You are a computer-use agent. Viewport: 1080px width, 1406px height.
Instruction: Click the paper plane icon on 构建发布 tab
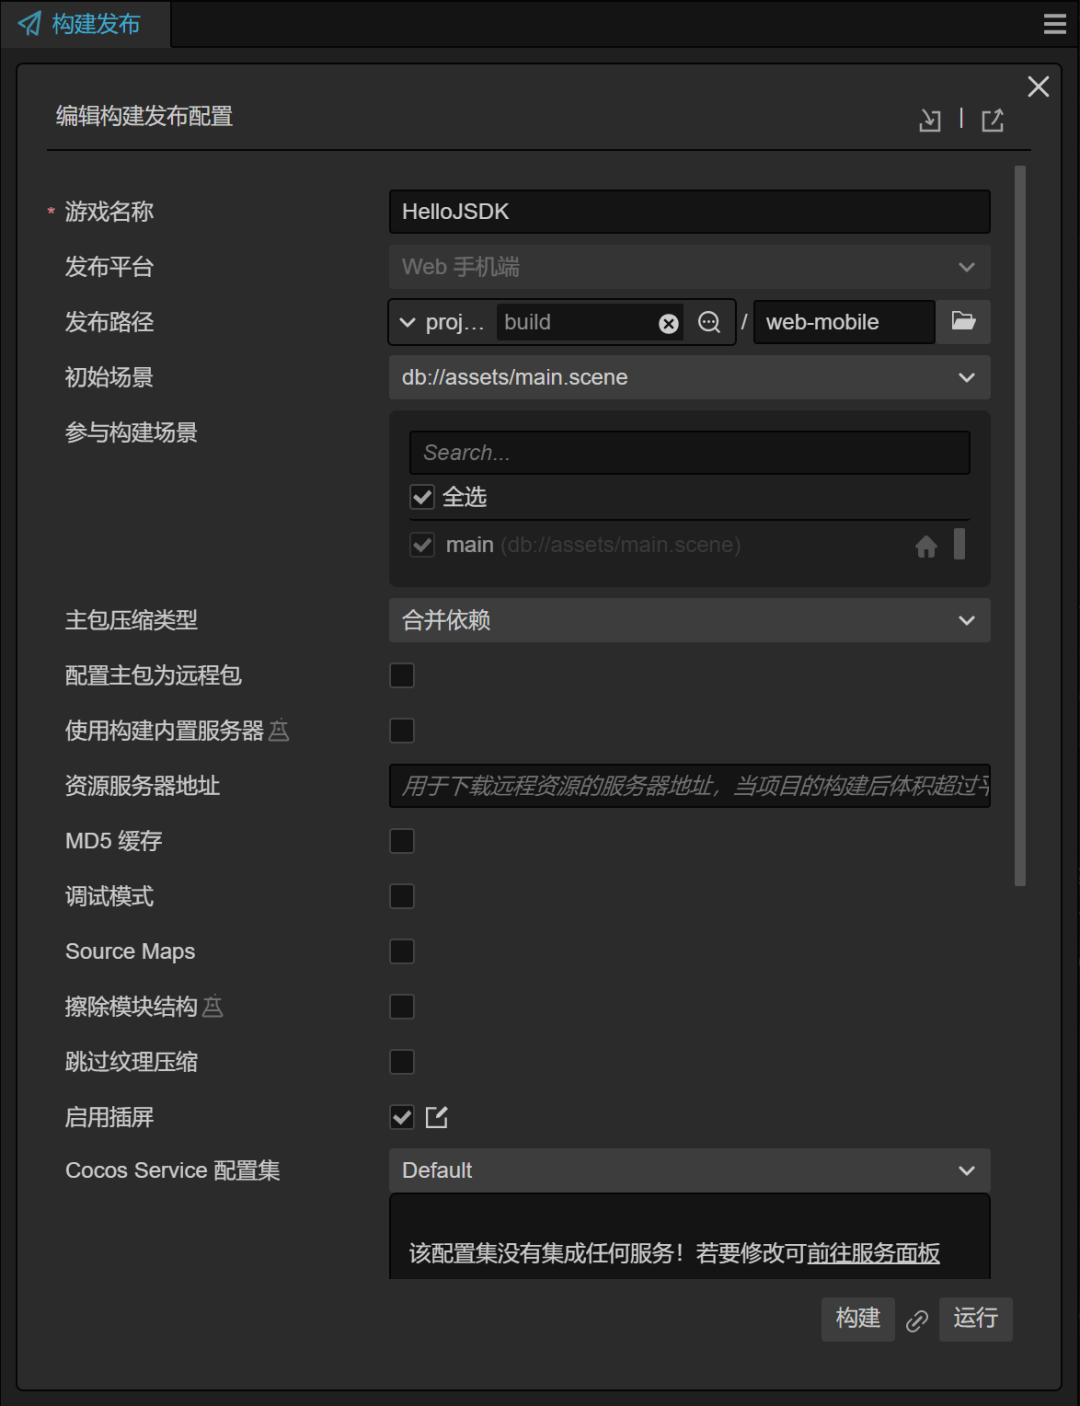(30, 24)
